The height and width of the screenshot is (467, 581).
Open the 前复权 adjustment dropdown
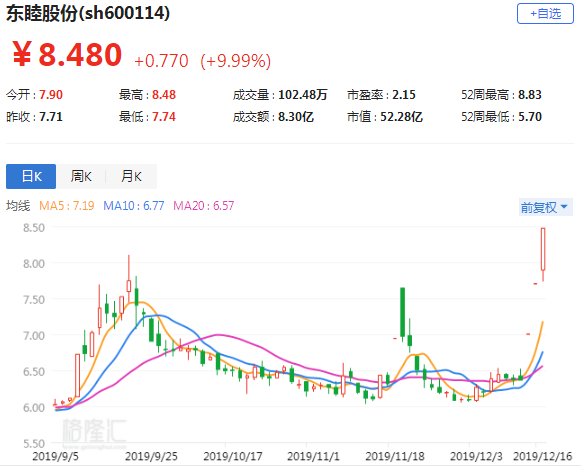coord(545,207)
